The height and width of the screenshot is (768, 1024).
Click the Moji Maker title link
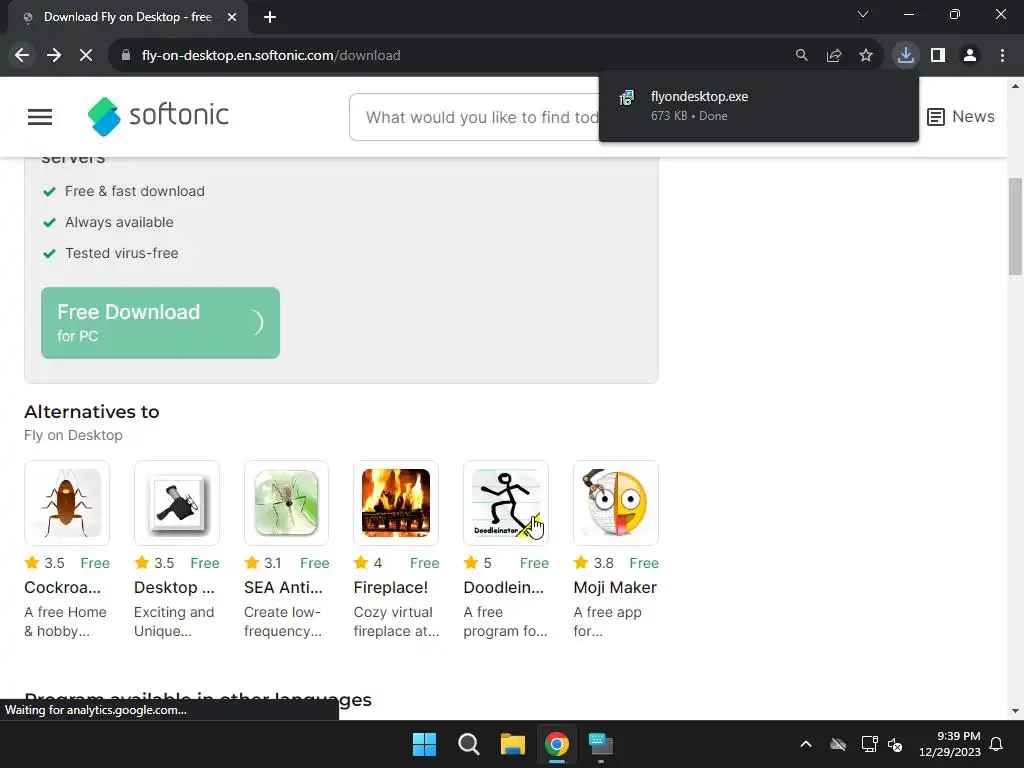pyautogui.click(x=615, y=587)
